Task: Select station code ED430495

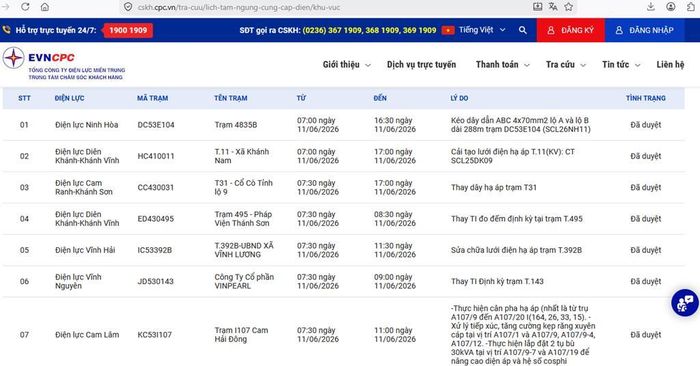Action: 156,219
